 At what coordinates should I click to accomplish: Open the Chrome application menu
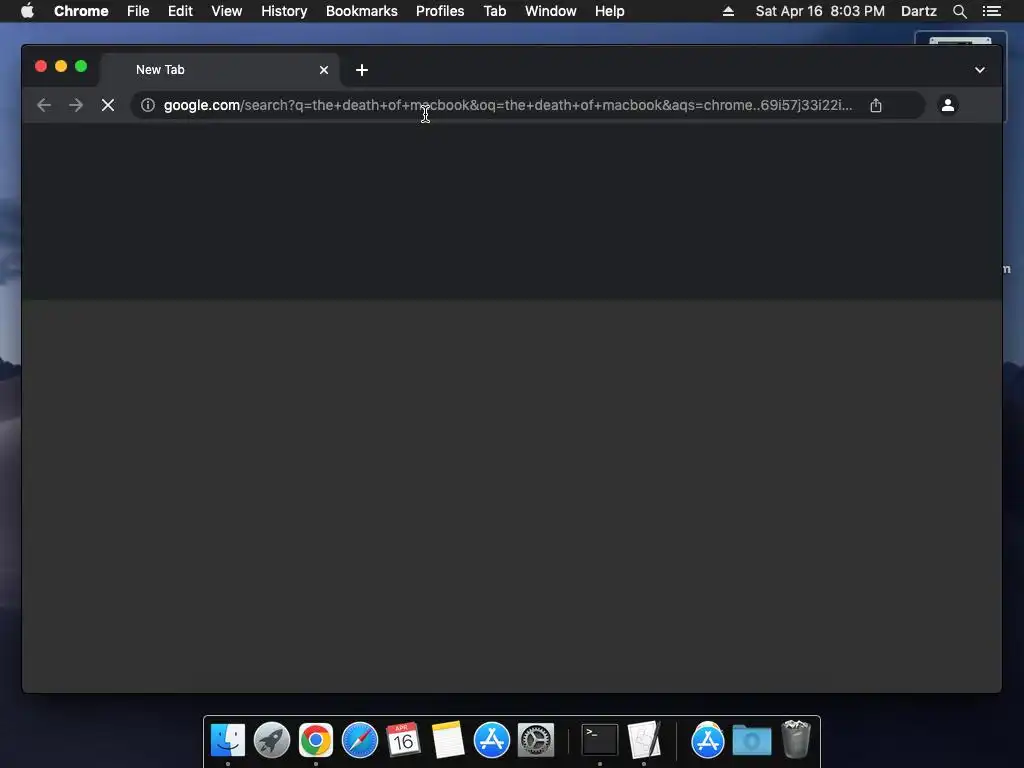click(81, 11)
